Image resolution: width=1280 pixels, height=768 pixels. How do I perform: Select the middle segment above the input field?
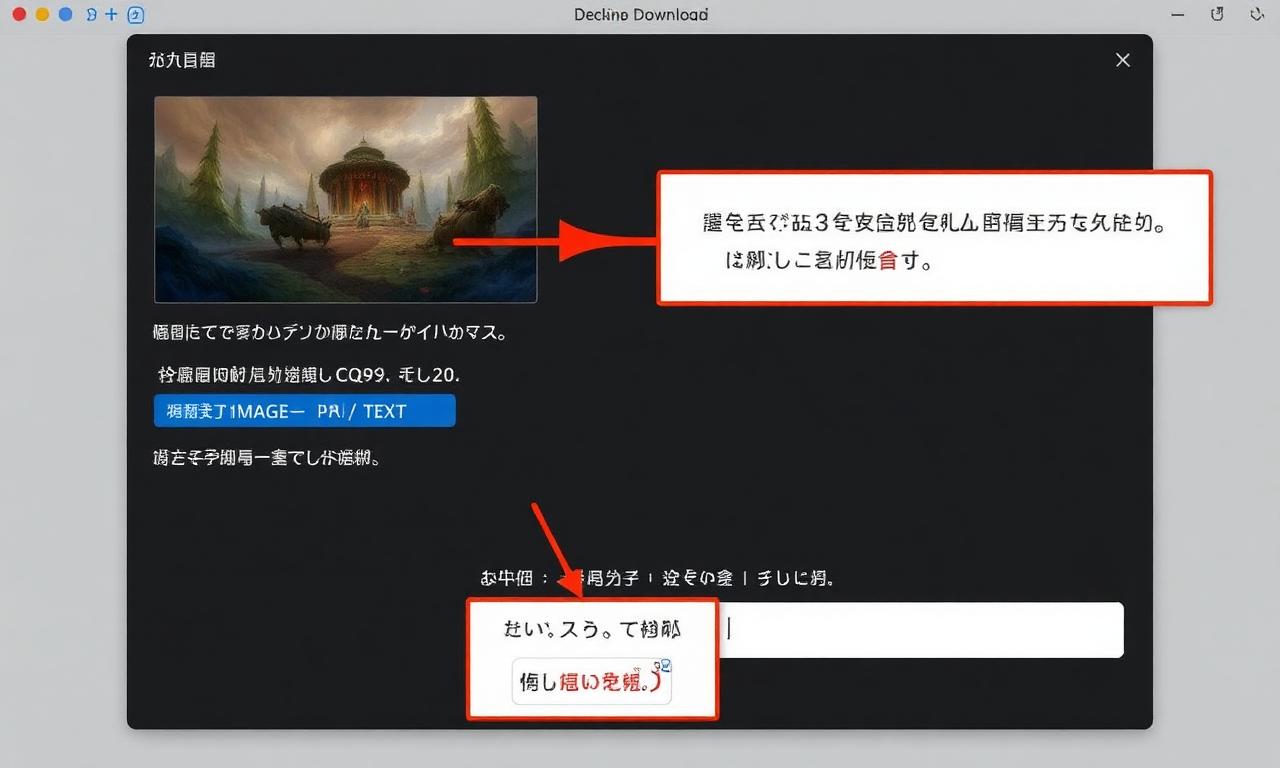[x=697, y=578]
